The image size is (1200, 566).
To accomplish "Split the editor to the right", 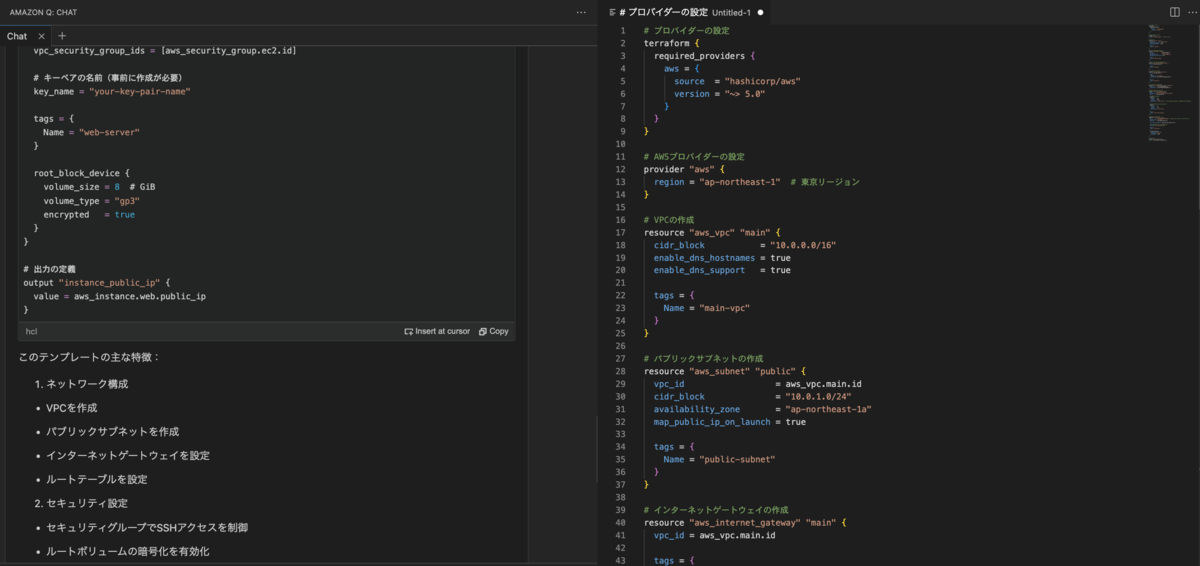I will [1175, 12].
